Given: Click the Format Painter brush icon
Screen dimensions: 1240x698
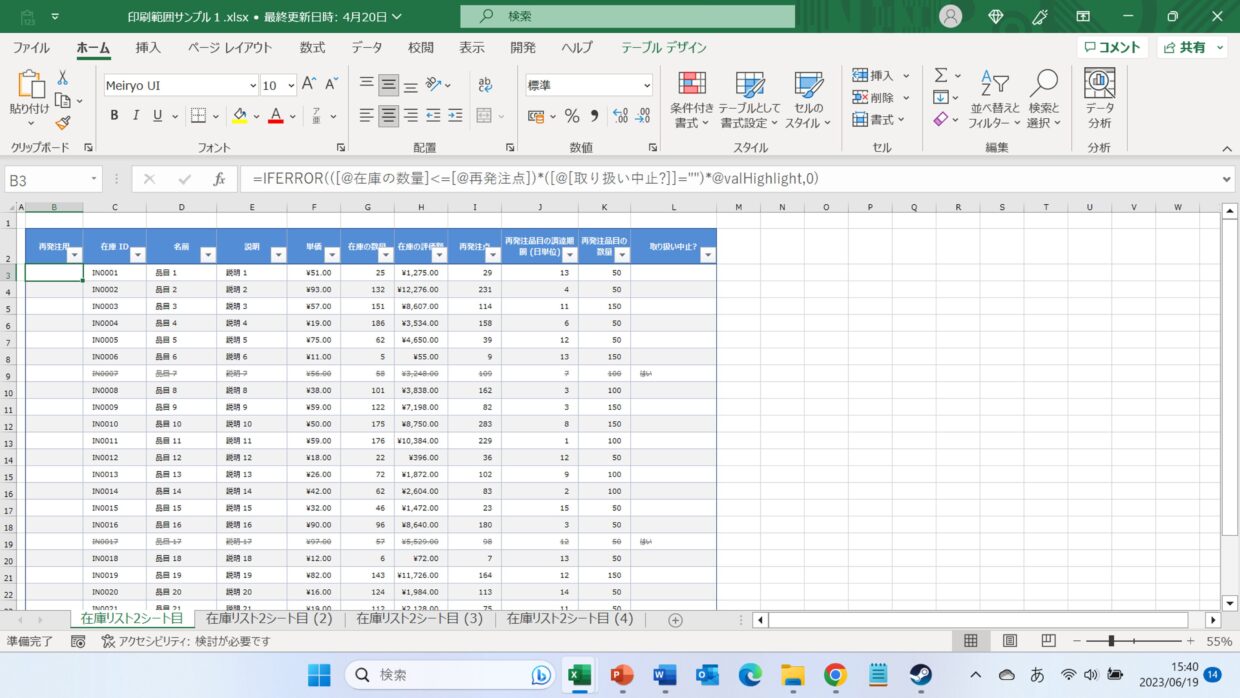Looking at the screenshot, I should coord(62,123).
